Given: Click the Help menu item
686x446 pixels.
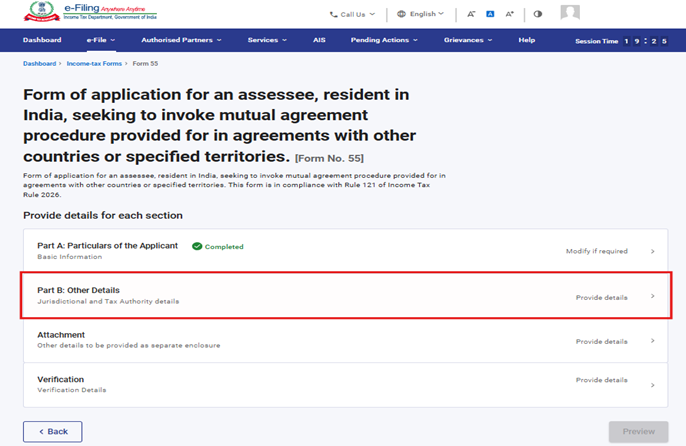Looking at the screenshot, I should point(527,40).
